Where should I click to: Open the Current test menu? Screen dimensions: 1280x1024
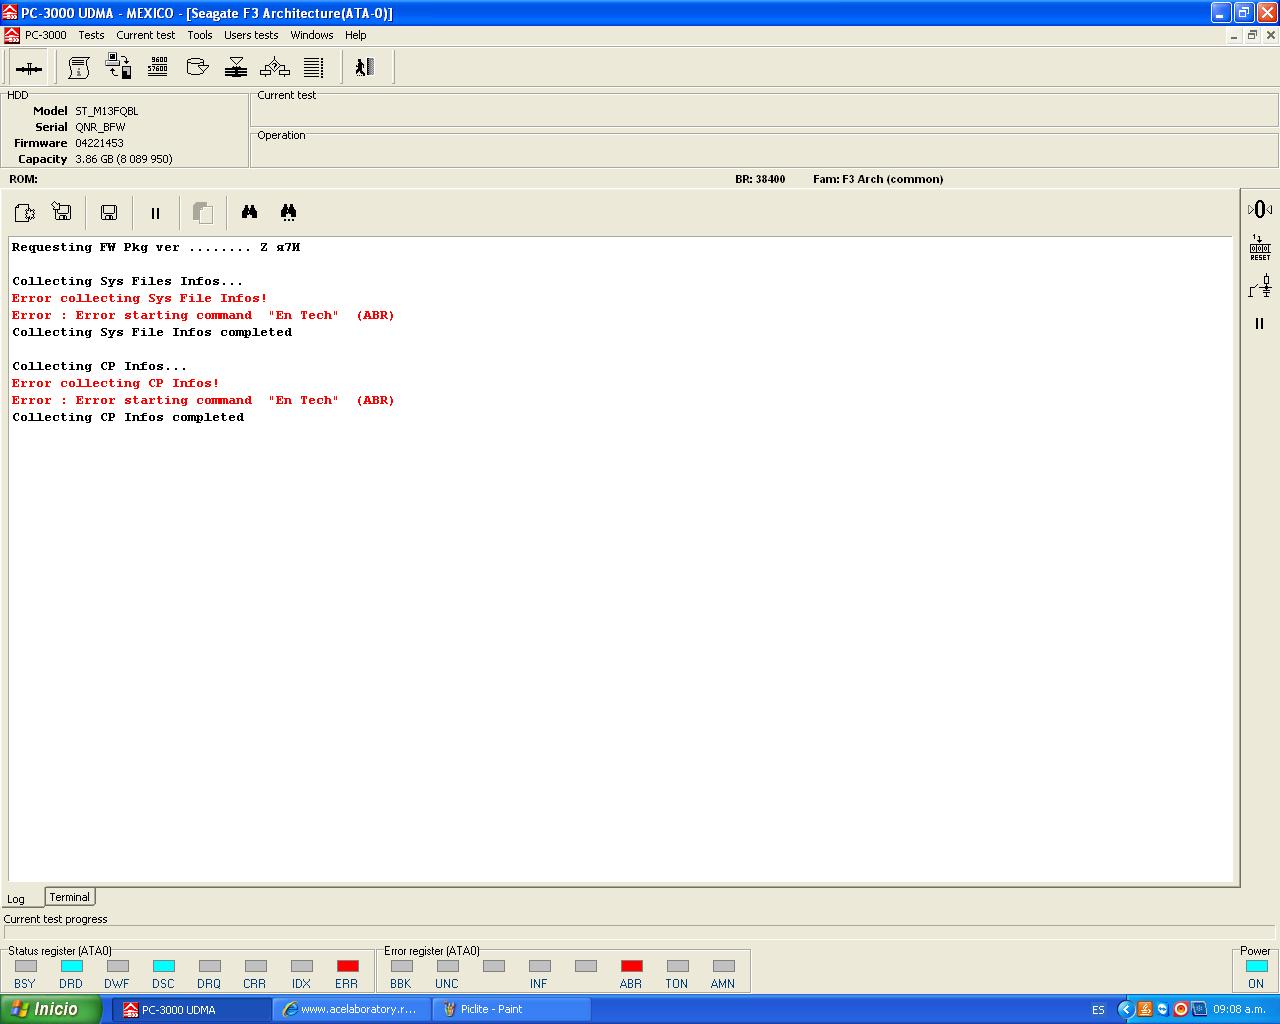tap(145, 35)
